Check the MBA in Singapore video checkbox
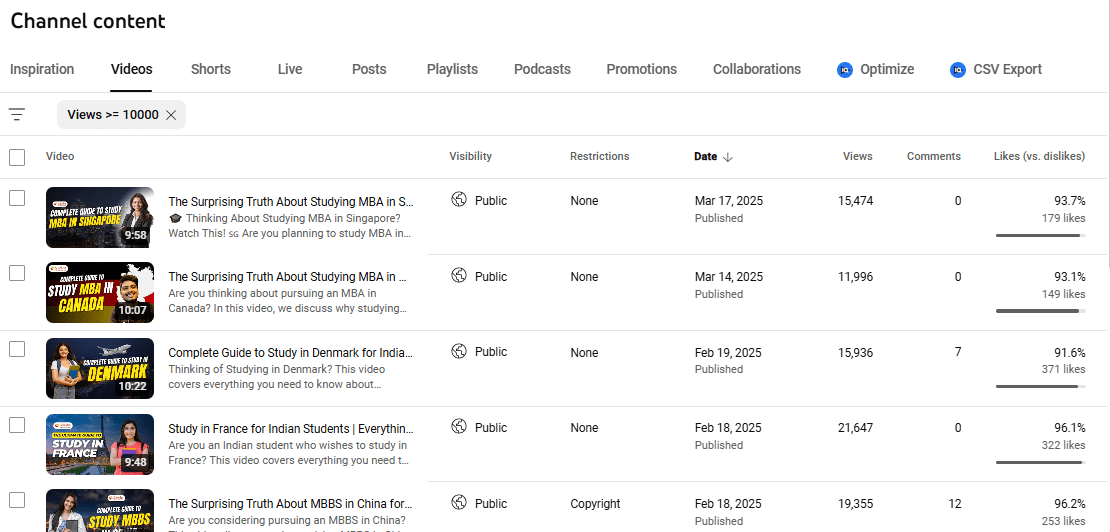 [17, 198]
